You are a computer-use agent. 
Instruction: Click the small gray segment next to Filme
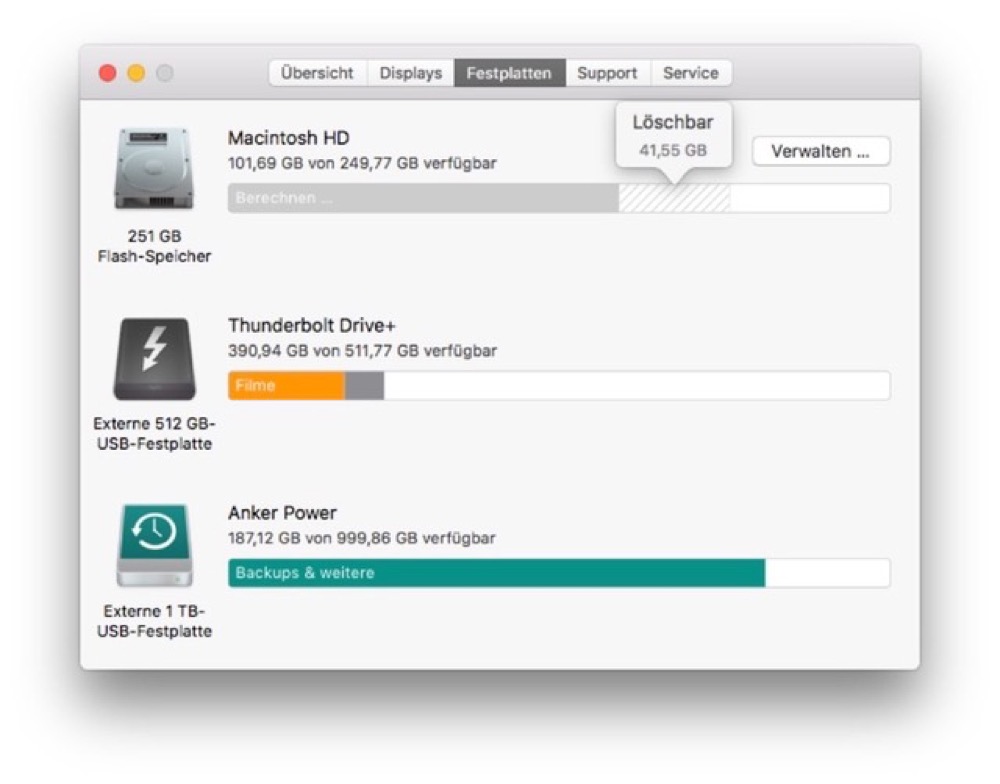pos(364,386)
